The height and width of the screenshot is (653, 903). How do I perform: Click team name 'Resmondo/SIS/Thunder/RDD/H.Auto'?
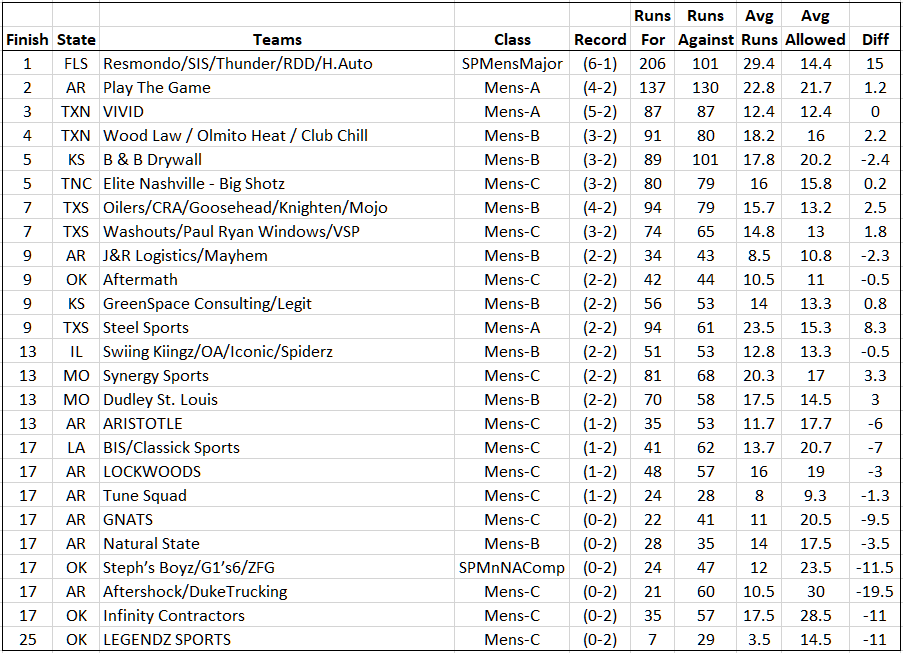[237, 63]
